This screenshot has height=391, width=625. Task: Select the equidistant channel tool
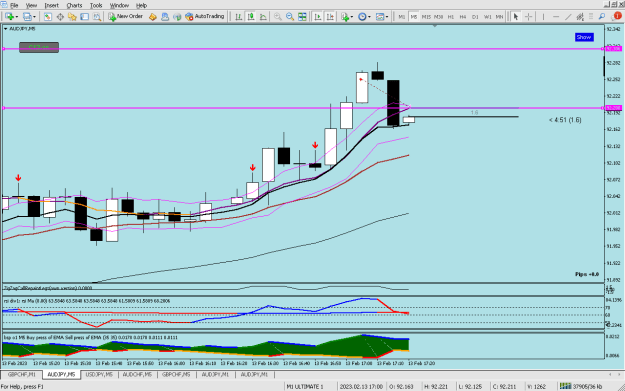(580, 16)
